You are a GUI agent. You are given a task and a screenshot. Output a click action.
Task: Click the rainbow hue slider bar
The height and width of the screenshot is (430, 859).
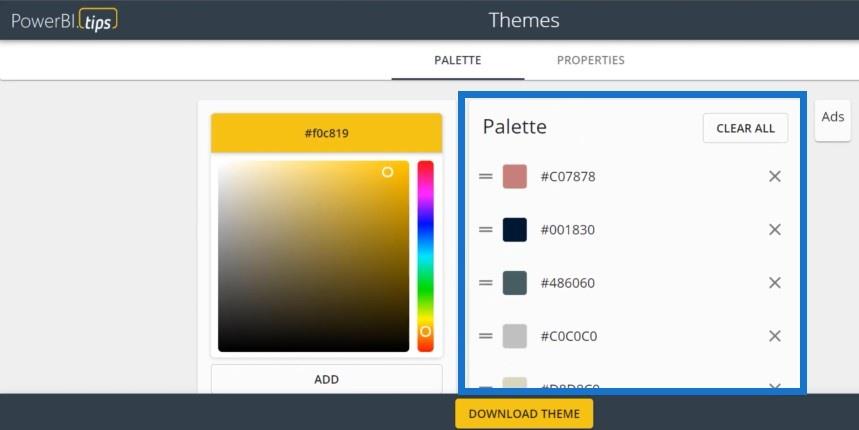pos(426,256)
